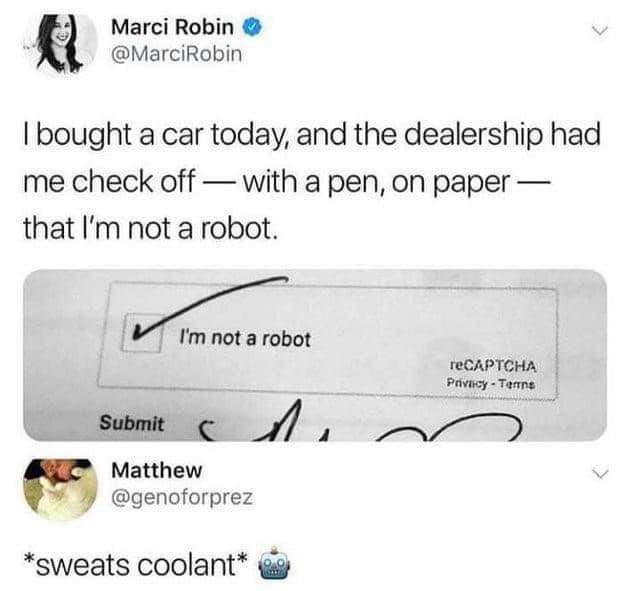Click the Submit button in photo
The width and height of the screenshot is (640, 591).
pyautogui.click(x=132, y=423)
